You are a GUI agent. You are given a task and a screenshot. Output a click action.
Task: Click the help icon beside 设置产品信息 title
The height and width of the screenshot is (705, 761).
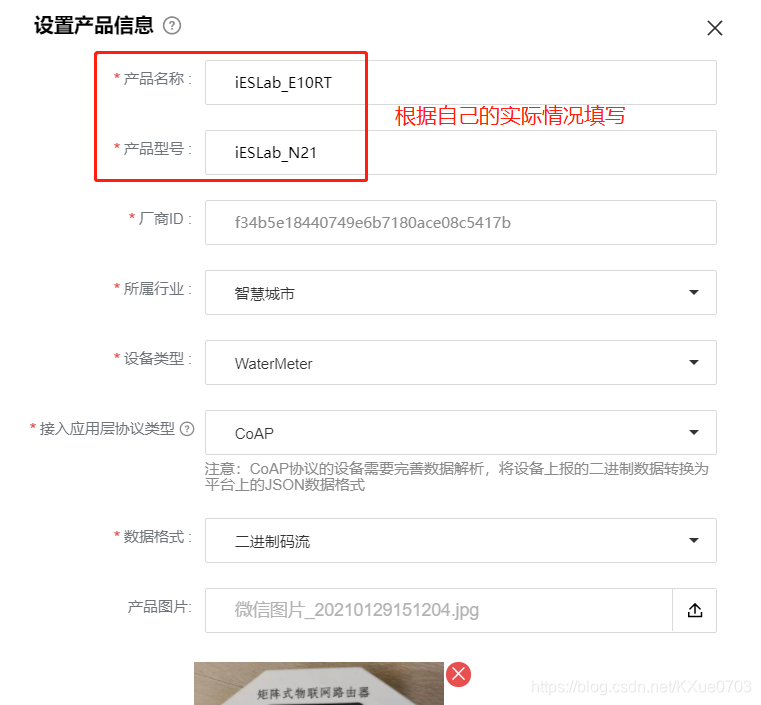coord(172,25)
